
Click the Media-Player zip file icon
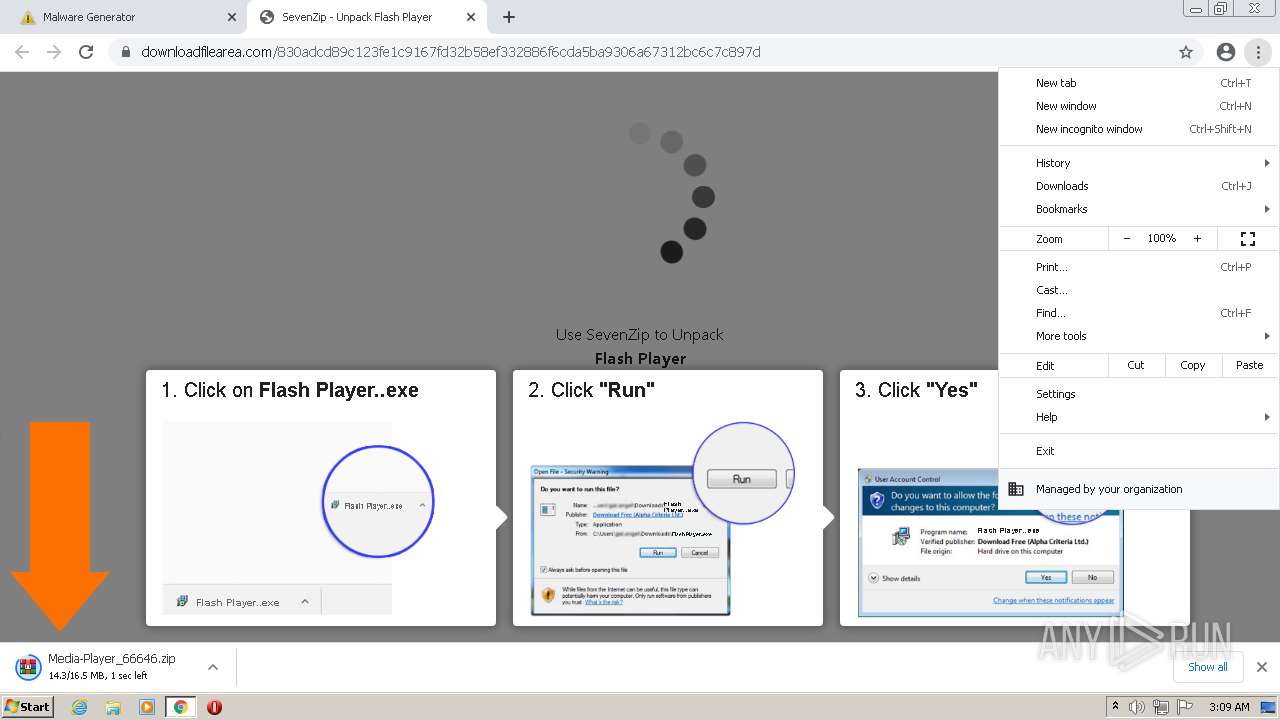(28, 667)
